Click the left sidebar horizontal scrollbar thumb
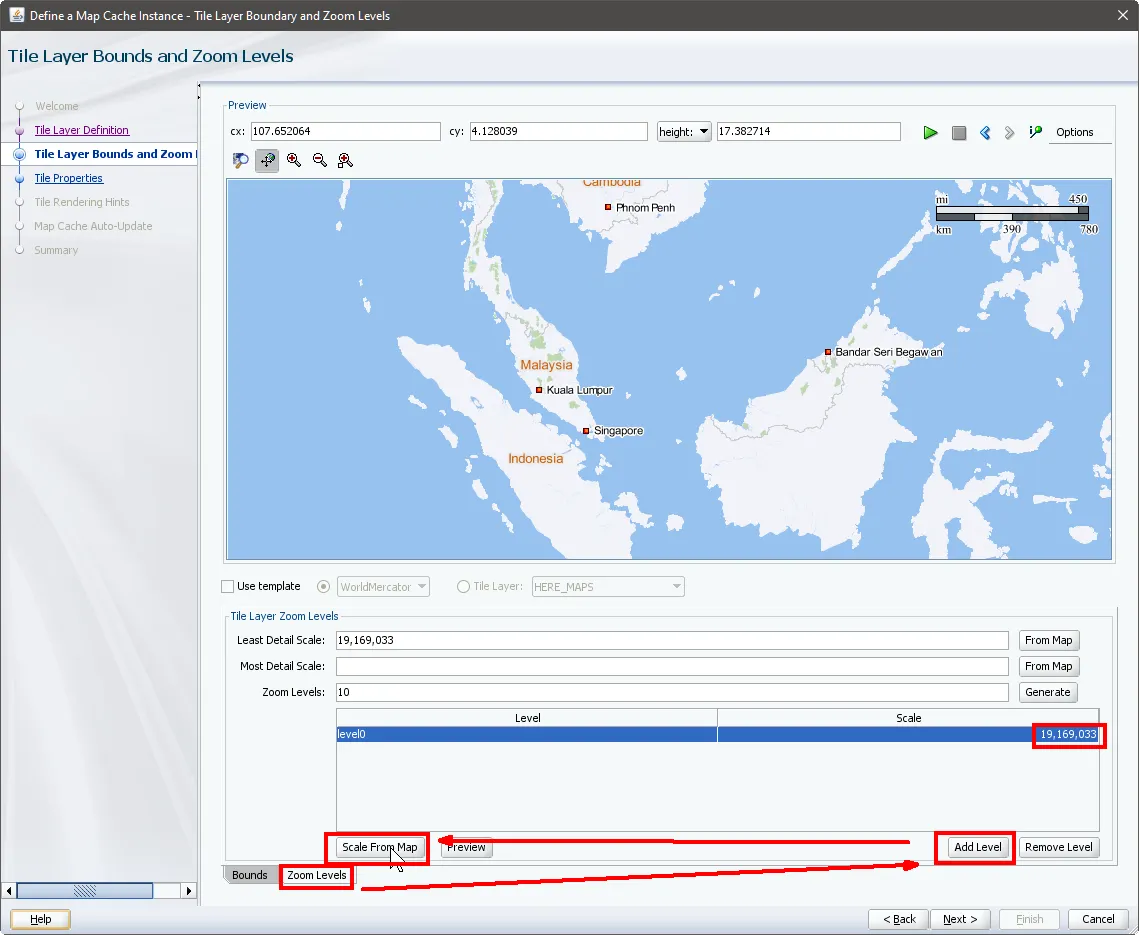 [x=84, y=890]
